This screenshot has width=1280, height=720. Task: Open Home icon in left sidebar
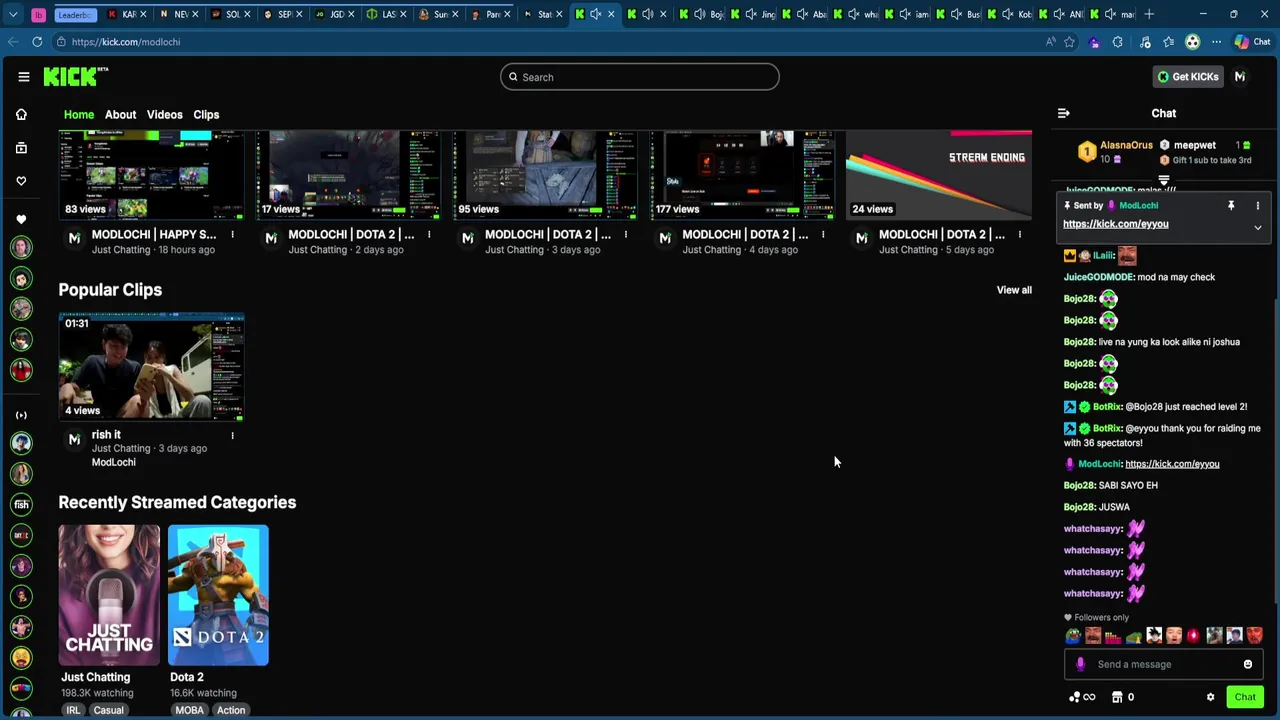21,115
